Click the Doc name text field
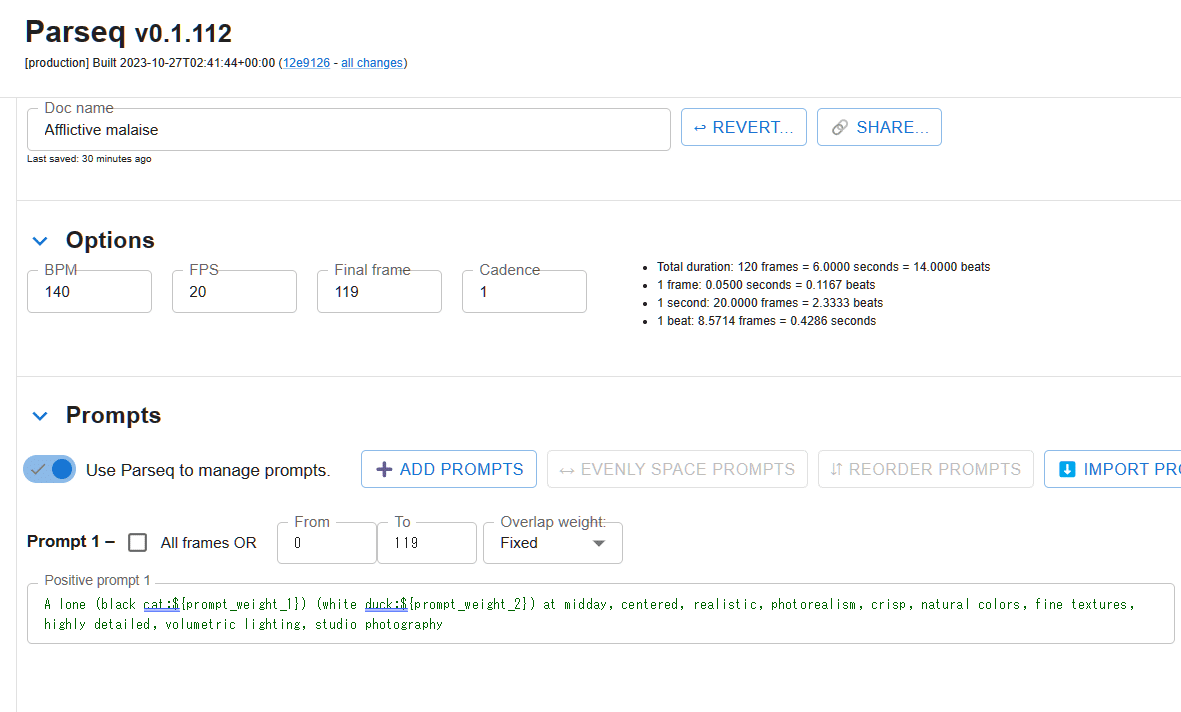The width and height of the screenshot is (1181, 712). [348, 130]
